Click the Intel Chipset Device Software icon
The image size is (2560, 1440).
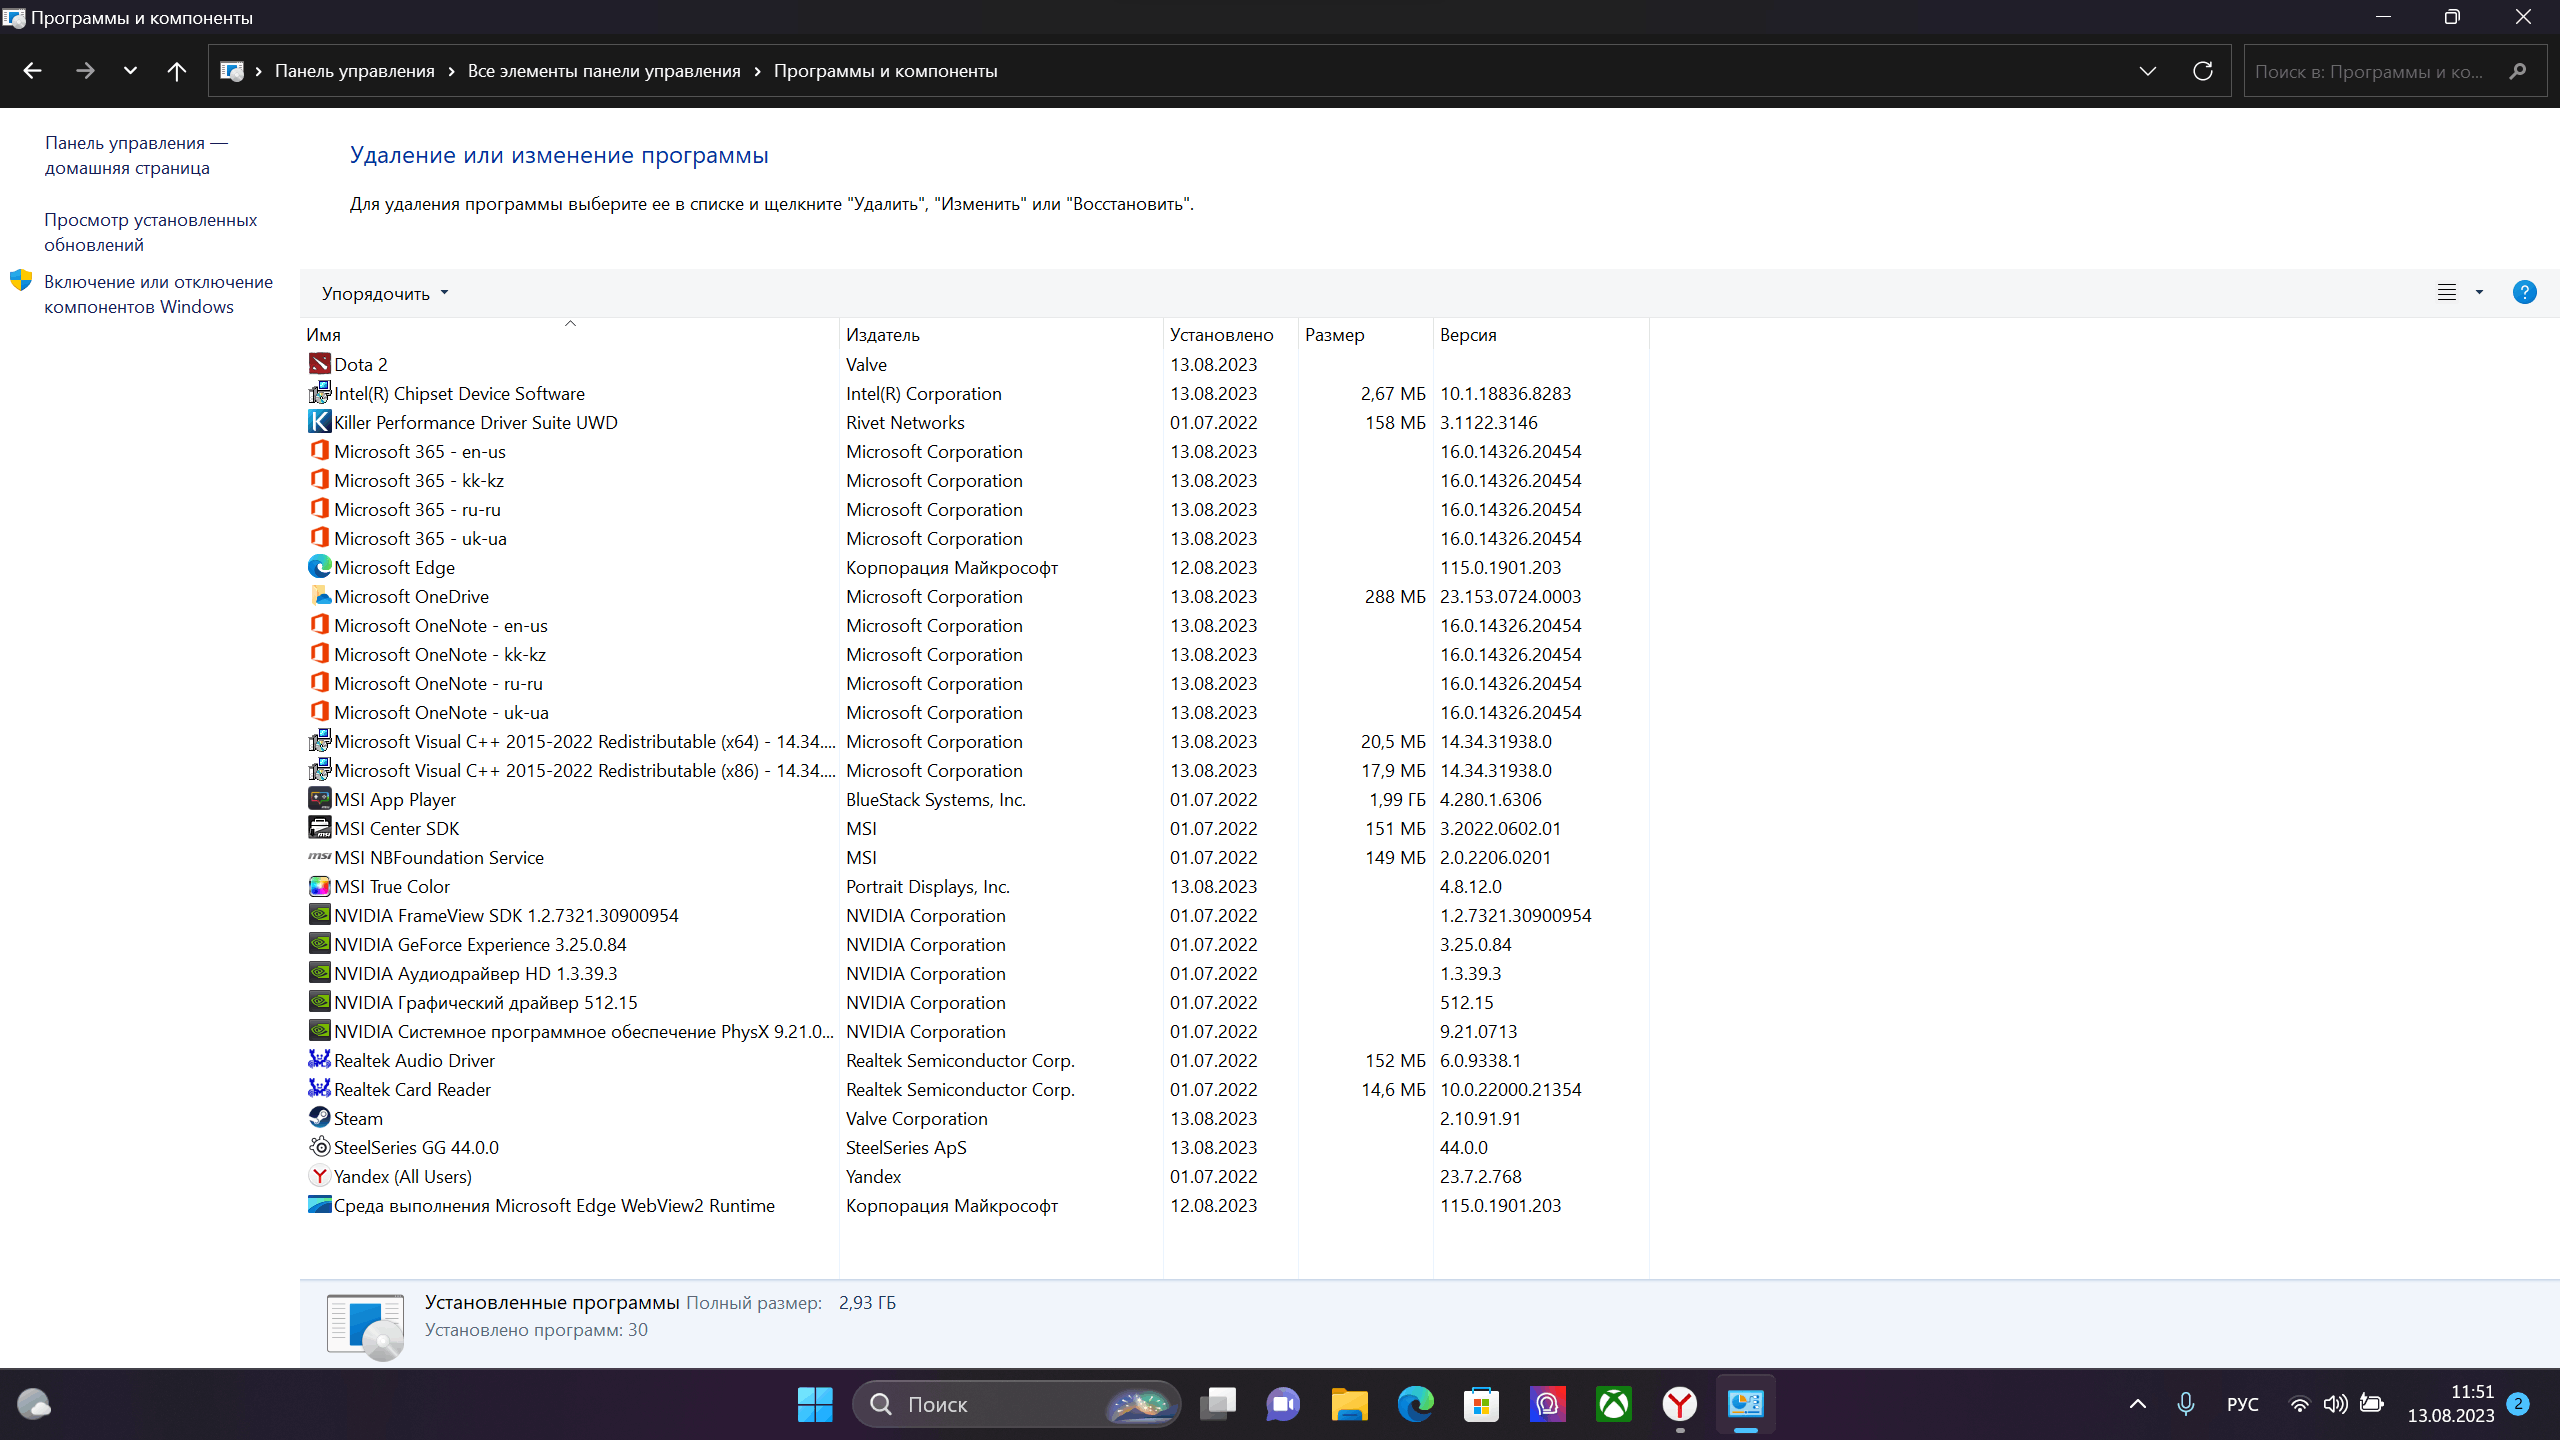click(x=319, y=393)
